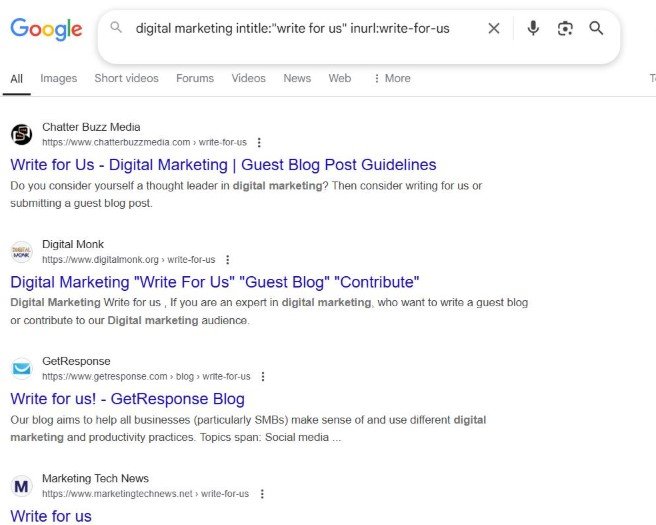The height and width of the screenshot is (525, 656).
Task: Click the chatterbuzzmedia.com URL breadcrumb
Action: click(144, 143)
